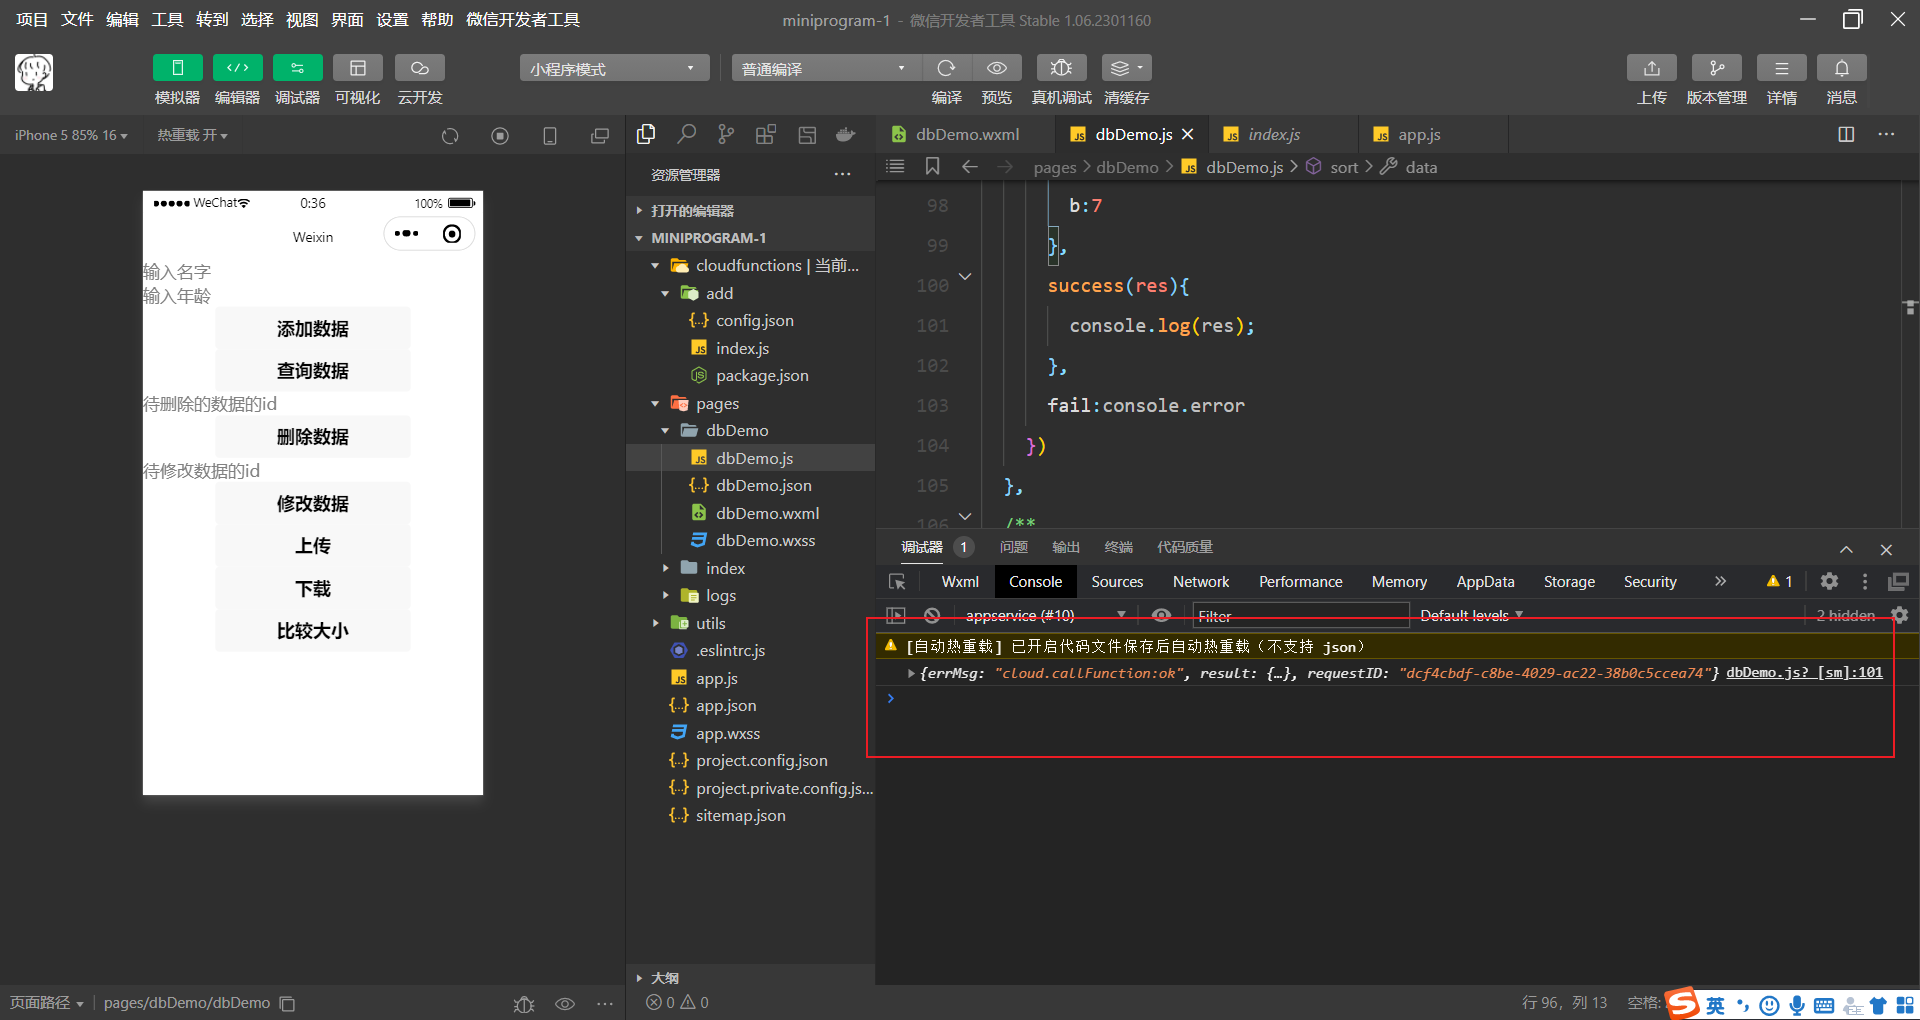Toggle the simulator panel button

(177, 68)
